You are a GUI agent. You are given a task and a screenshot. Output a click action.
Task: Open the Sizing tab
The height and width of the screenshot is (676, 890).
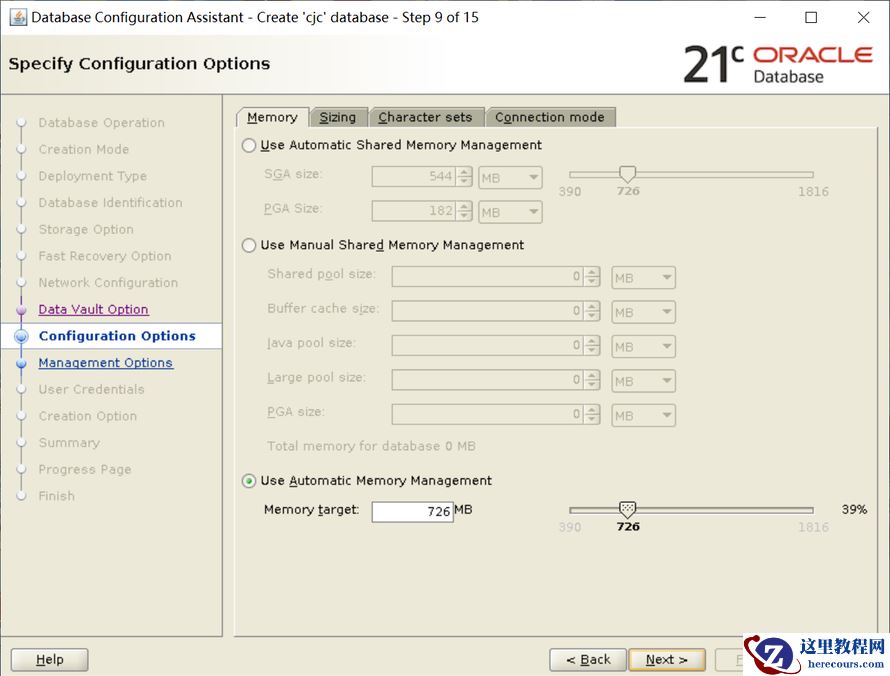338,117
